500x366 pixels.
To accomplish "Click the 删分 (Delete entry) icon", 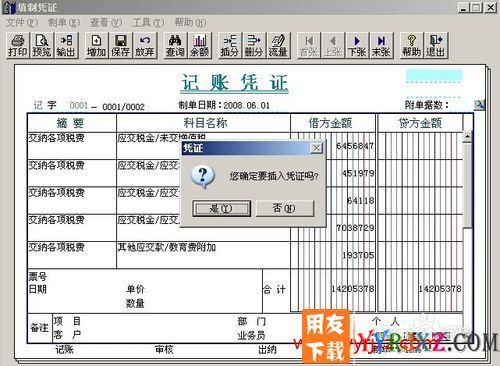I will pos(254,45).
